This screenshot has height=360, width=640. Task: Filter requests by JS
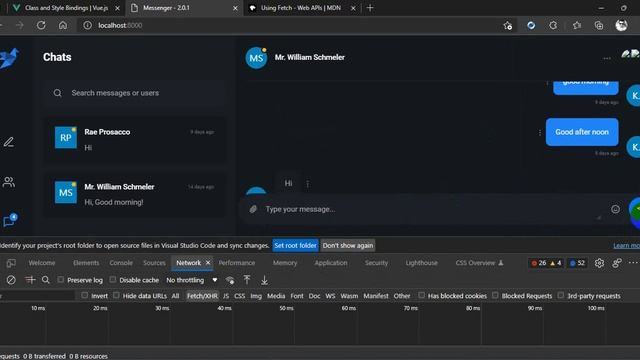coord(226,296)
